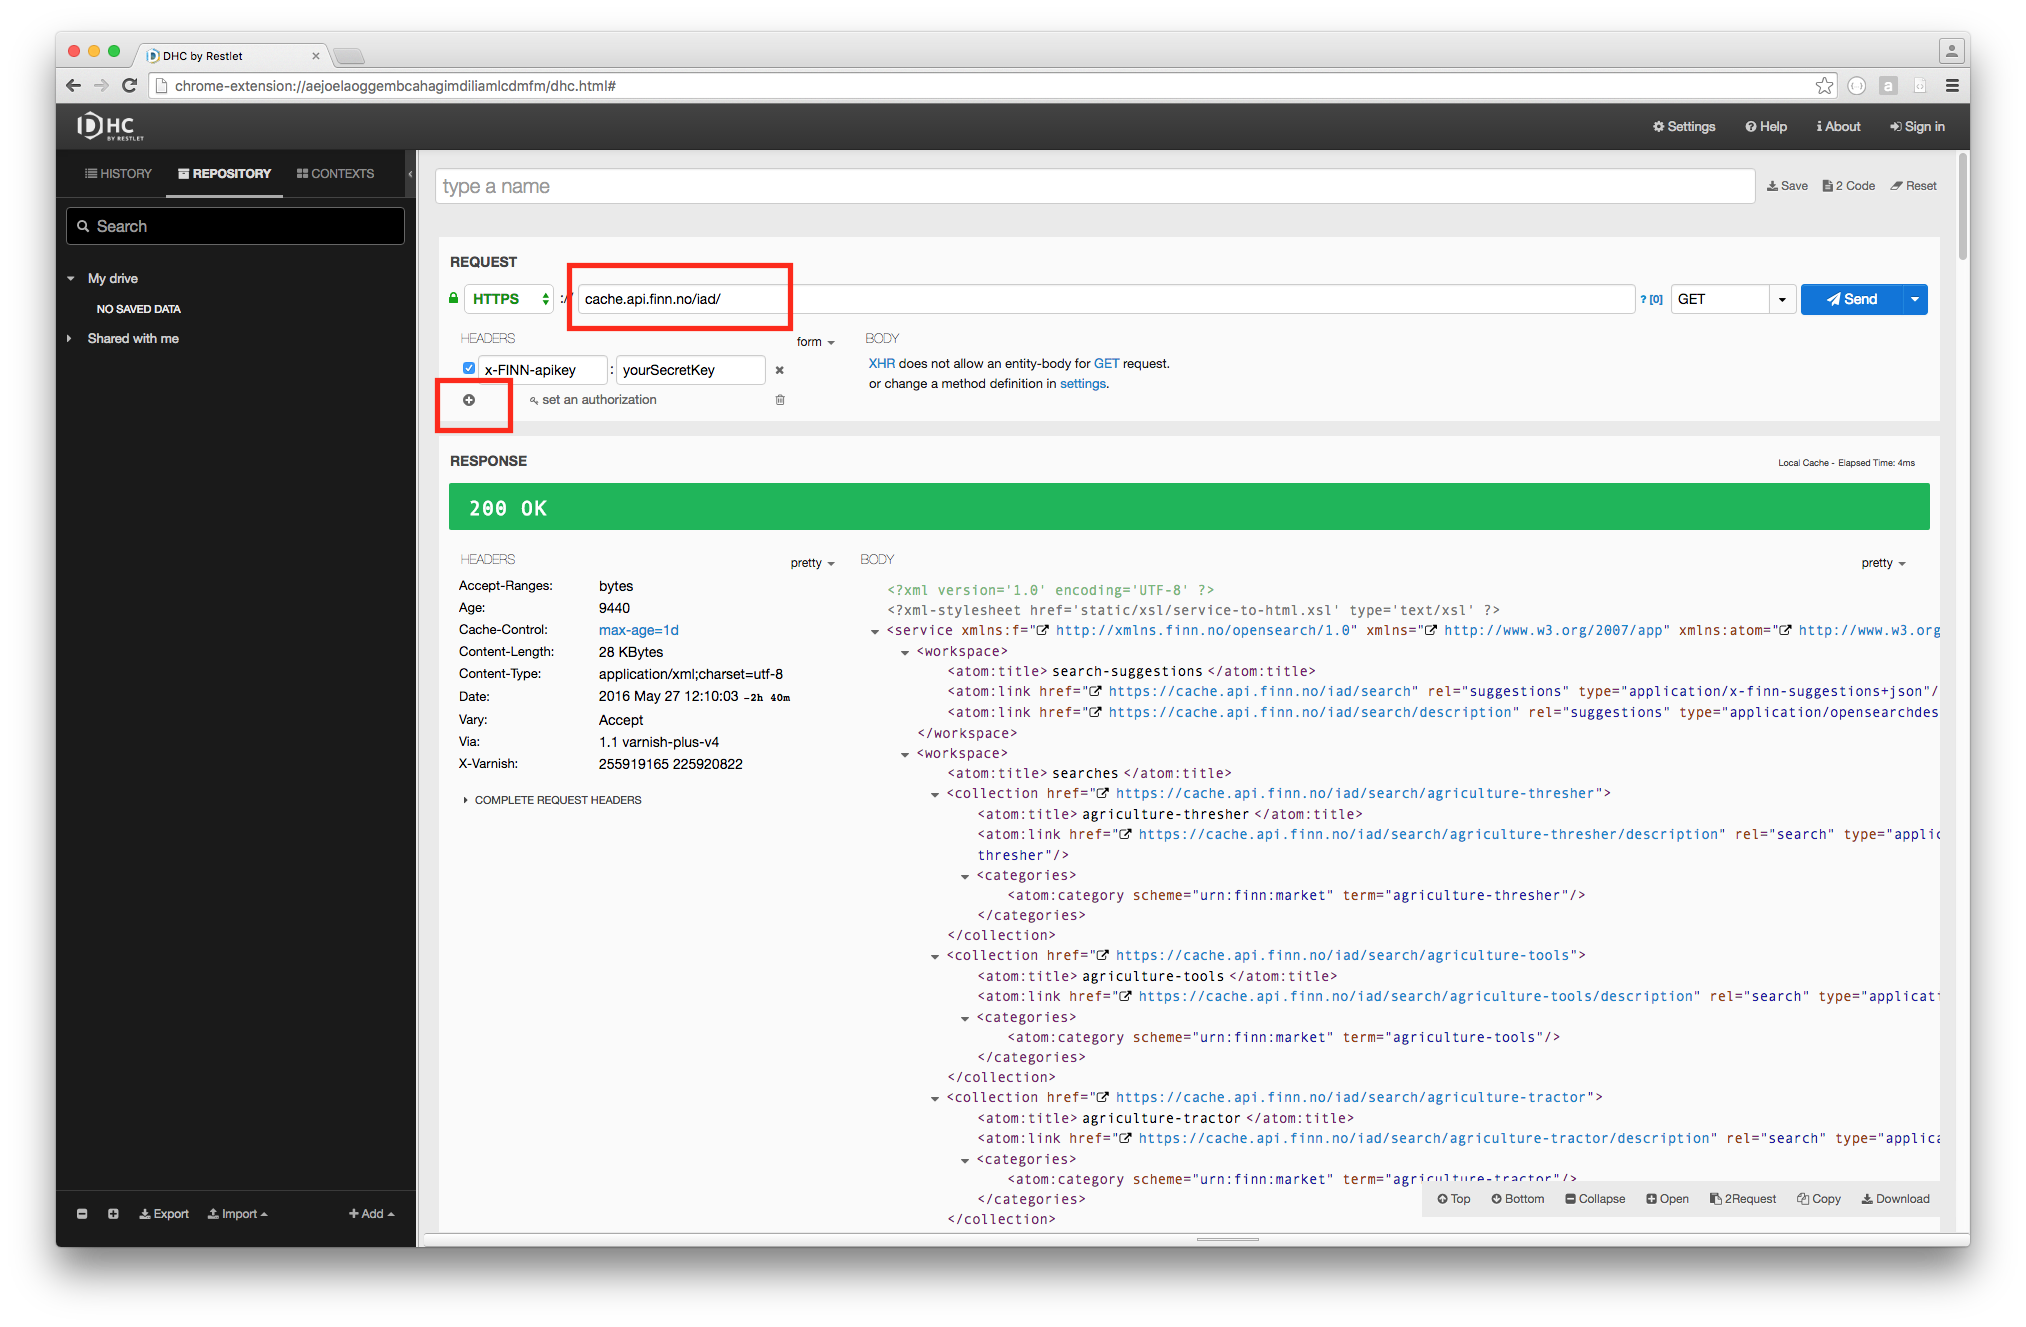The width and height of the screenshot is (2026, 1327).
Task: Click the DHC logo in the header
Action: (110, 126)
